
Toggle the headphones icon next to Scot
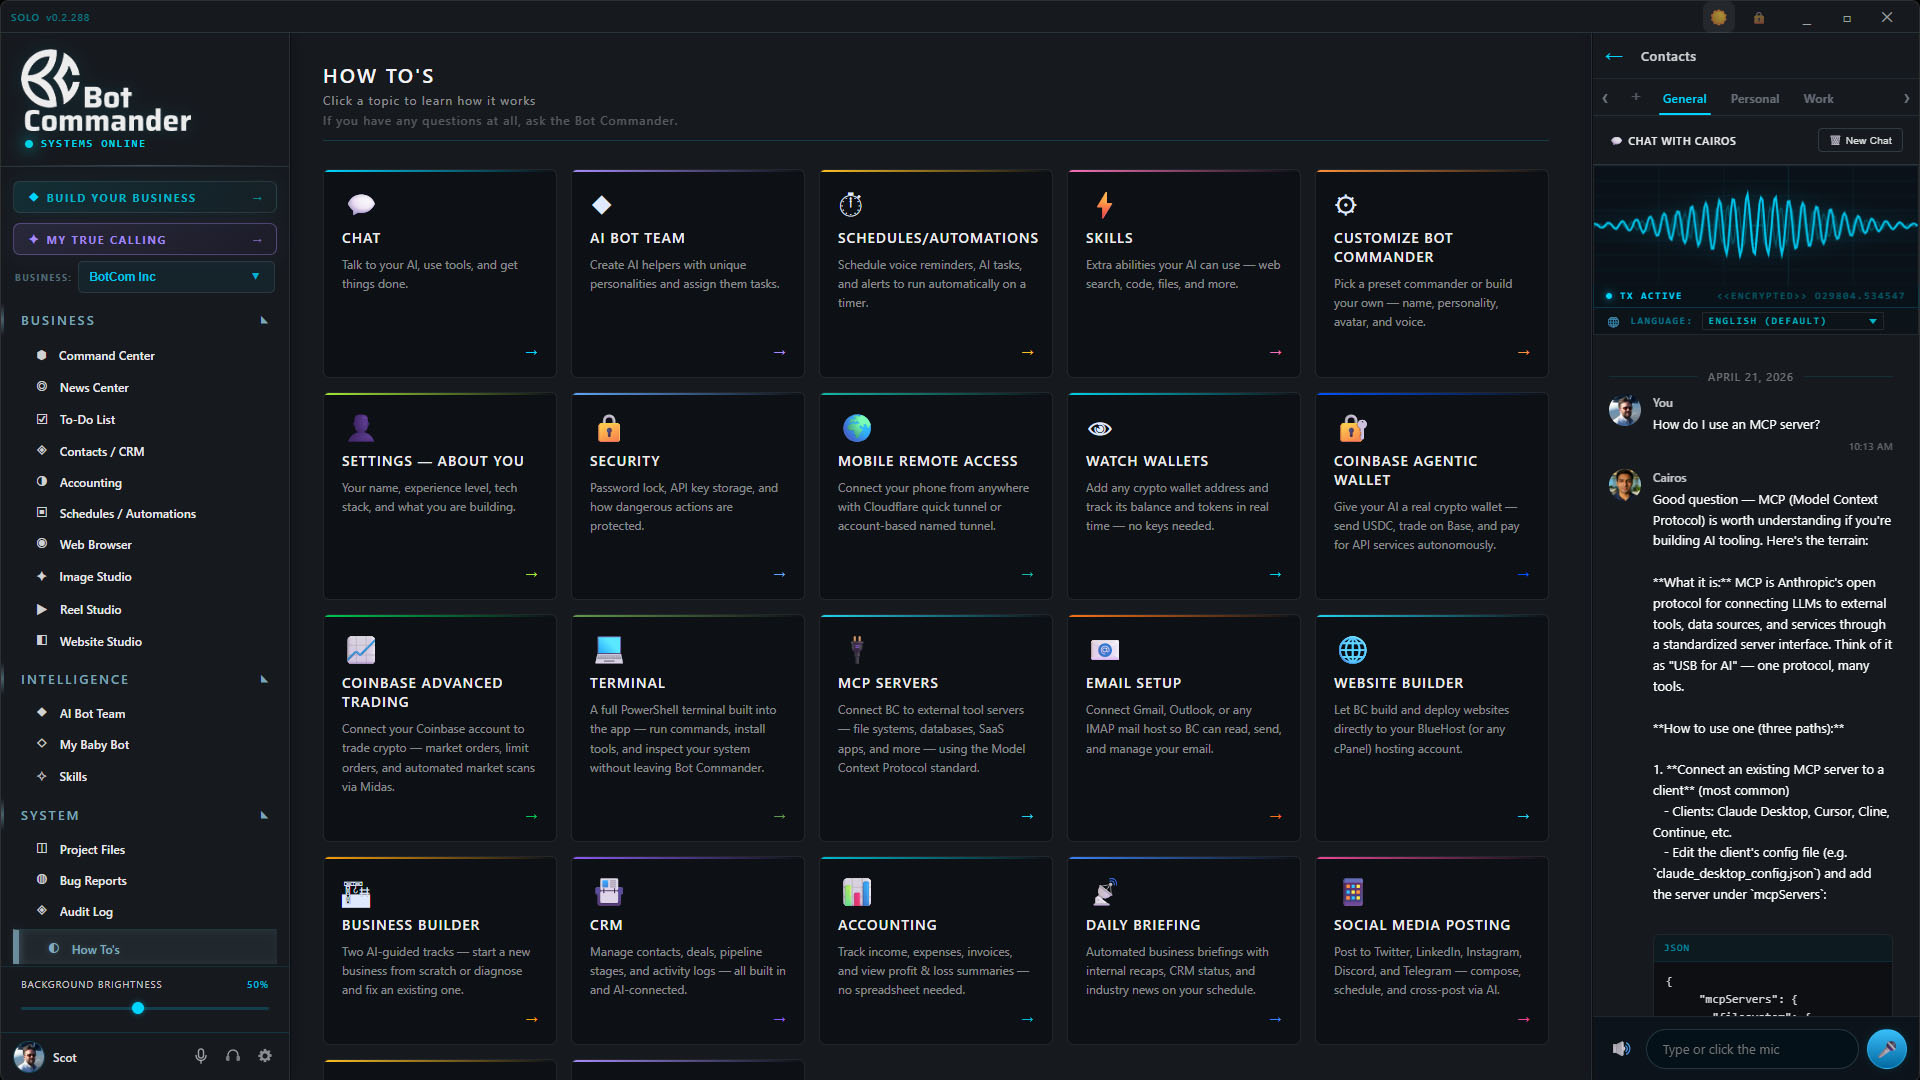tap(233, 1056)
